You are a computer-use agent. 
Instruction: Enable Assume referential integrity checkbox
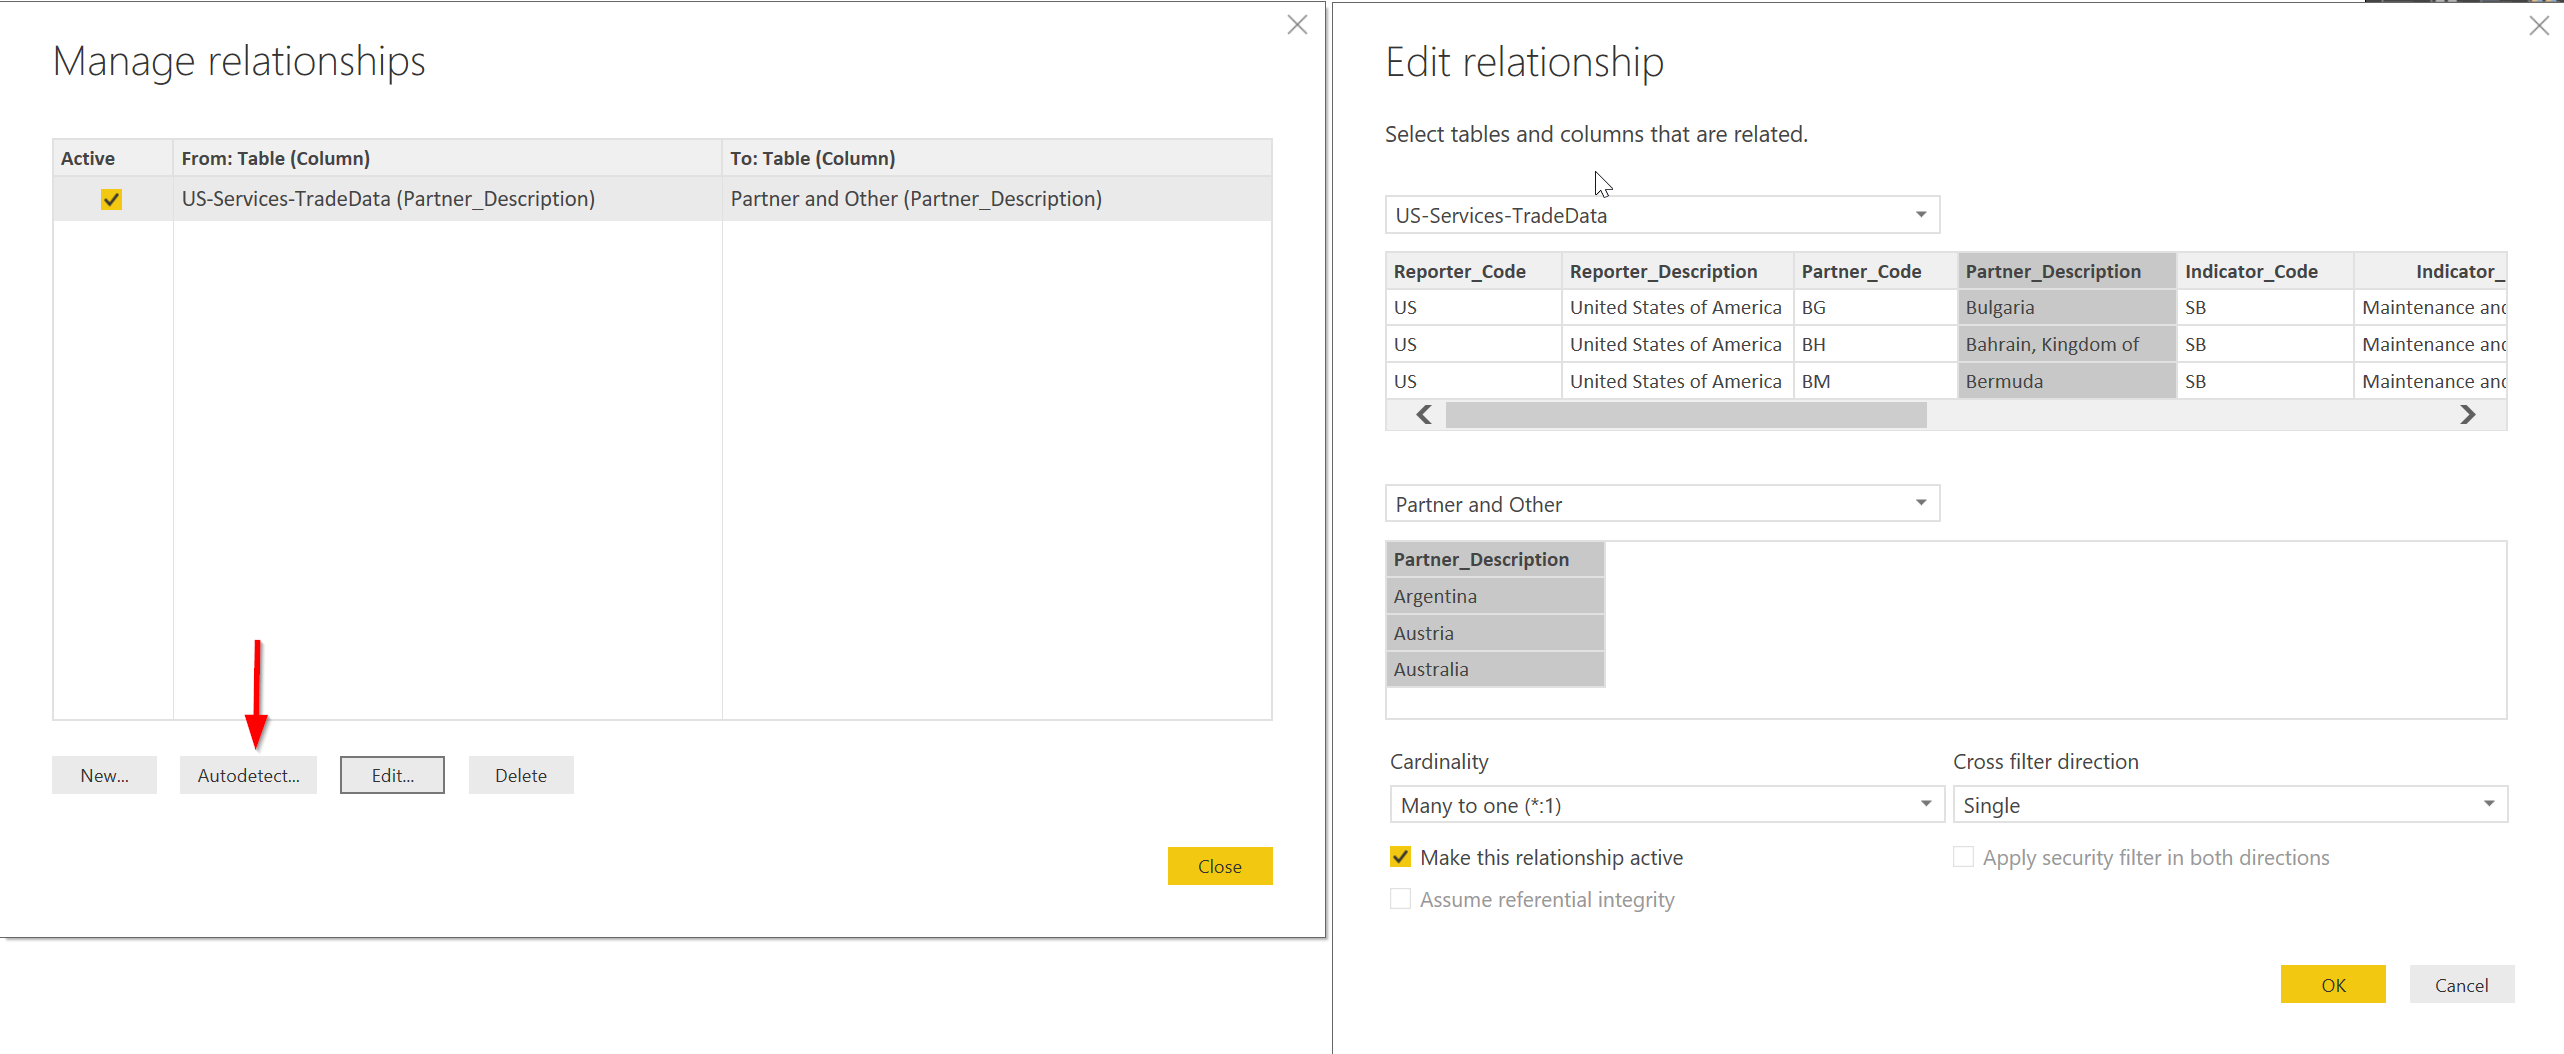[x=1400, y=899]
